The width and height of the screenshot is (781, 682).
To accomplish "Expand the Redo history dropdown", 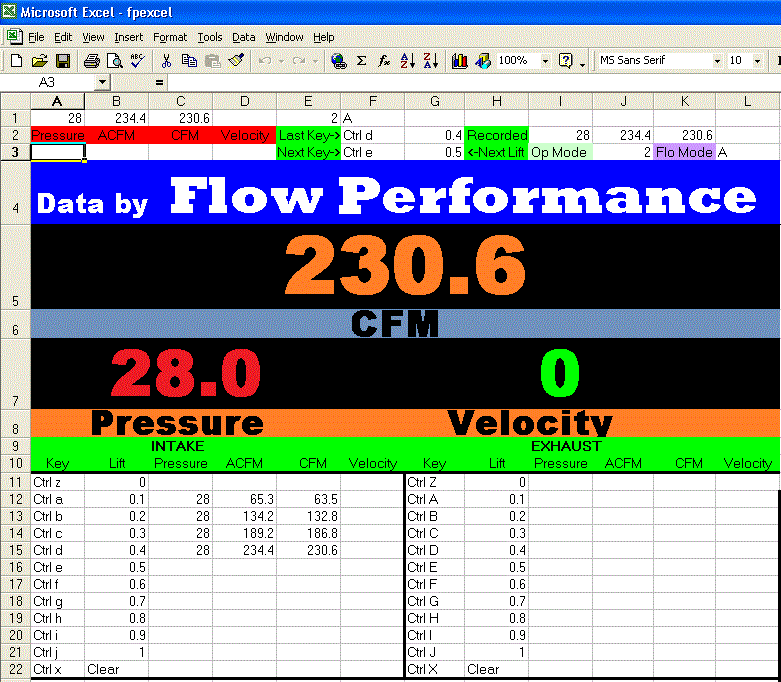I will 315,61.
